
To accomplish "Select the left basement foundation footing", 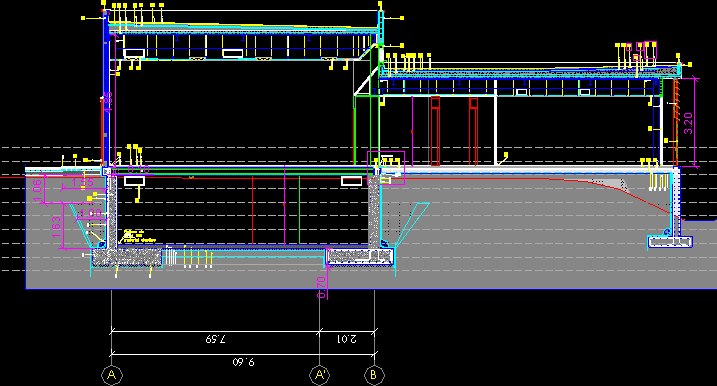I will coord(127,257).
